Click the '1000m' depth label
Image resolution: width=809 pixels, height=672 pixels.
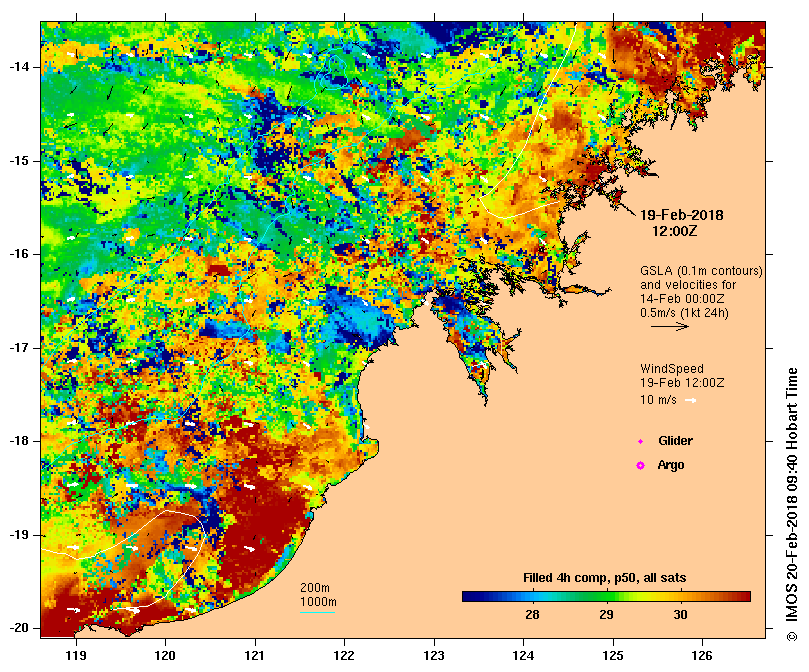click(318, 602)
